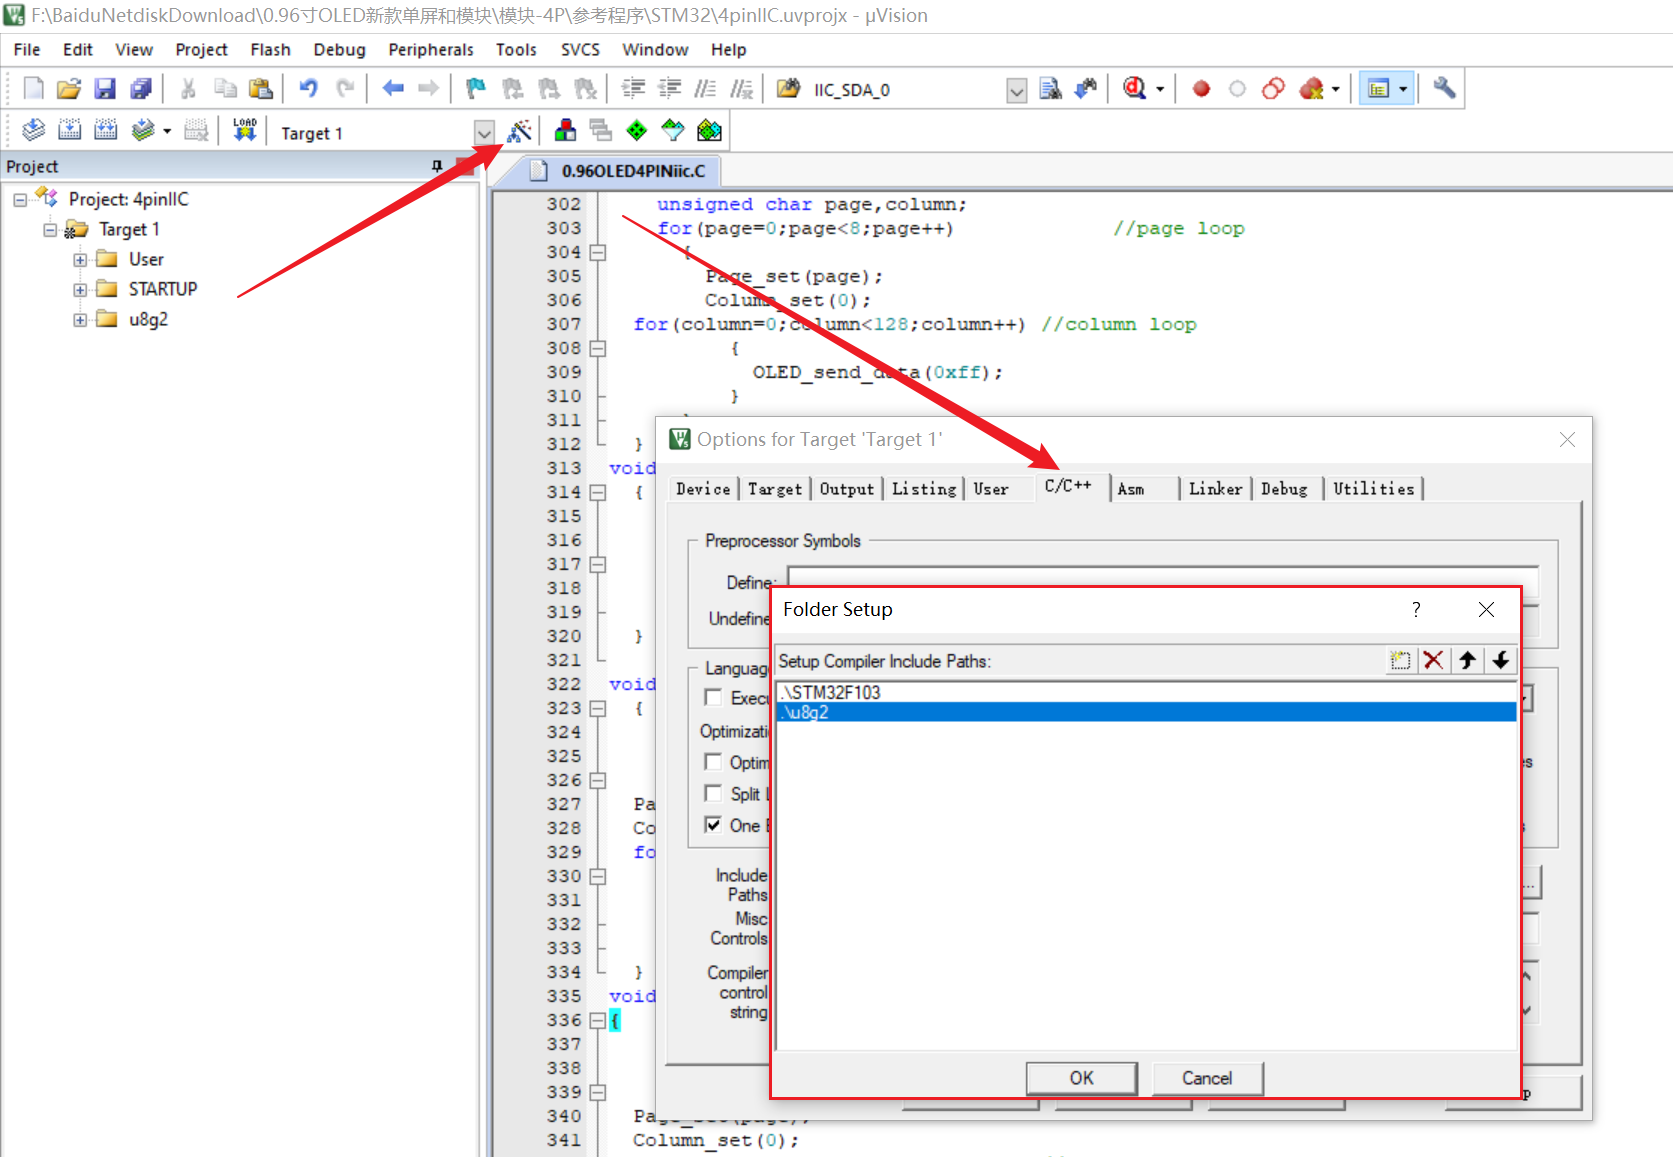The height and width of the screenshot is (1157, 1673).
Task: Open Options for Target wand icon
Action: click(x=520, y=131)
